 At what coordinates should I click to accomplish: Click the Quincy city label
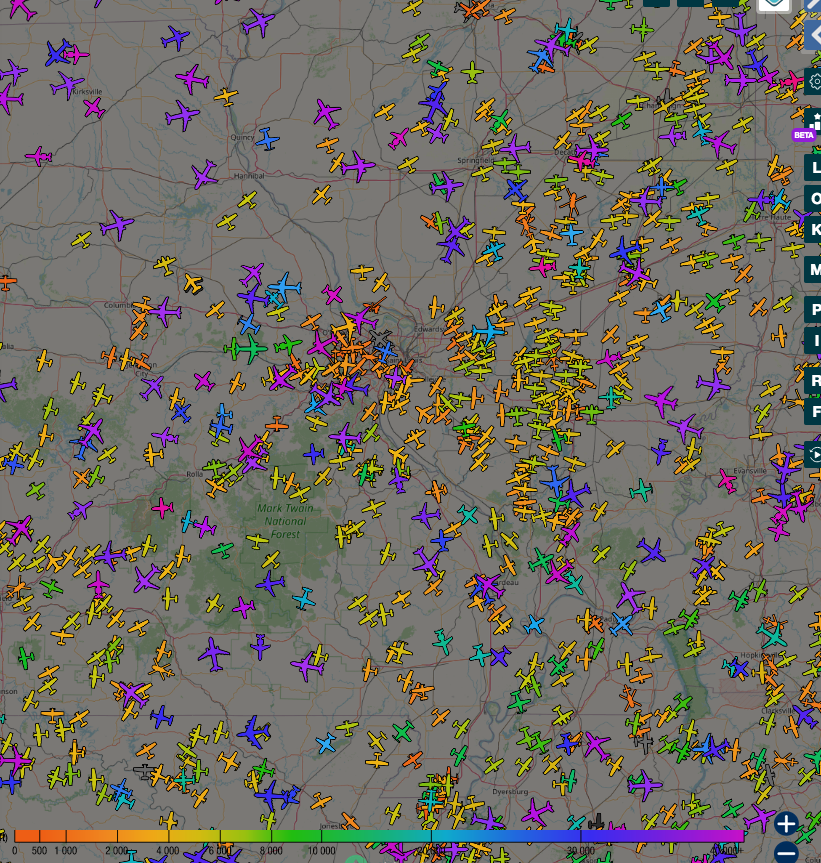(x=243, y=137)
